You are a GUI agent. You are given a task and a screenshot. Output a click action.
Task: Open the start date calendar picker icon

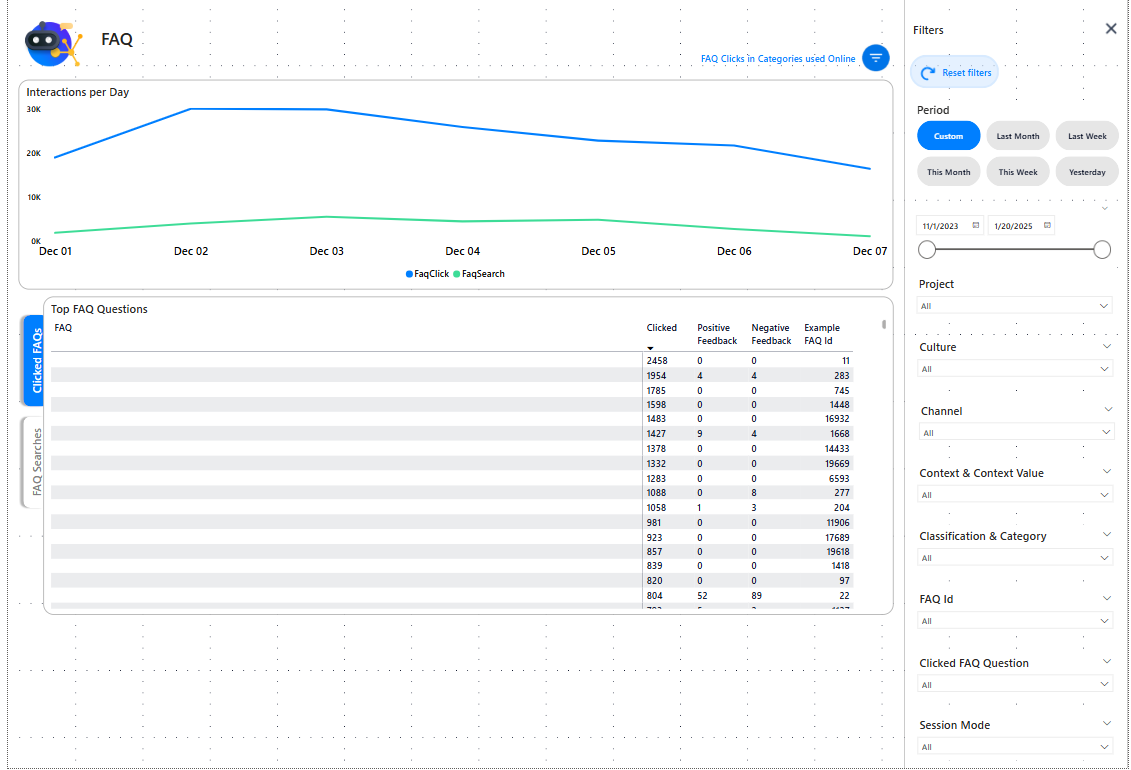(975, 226)
